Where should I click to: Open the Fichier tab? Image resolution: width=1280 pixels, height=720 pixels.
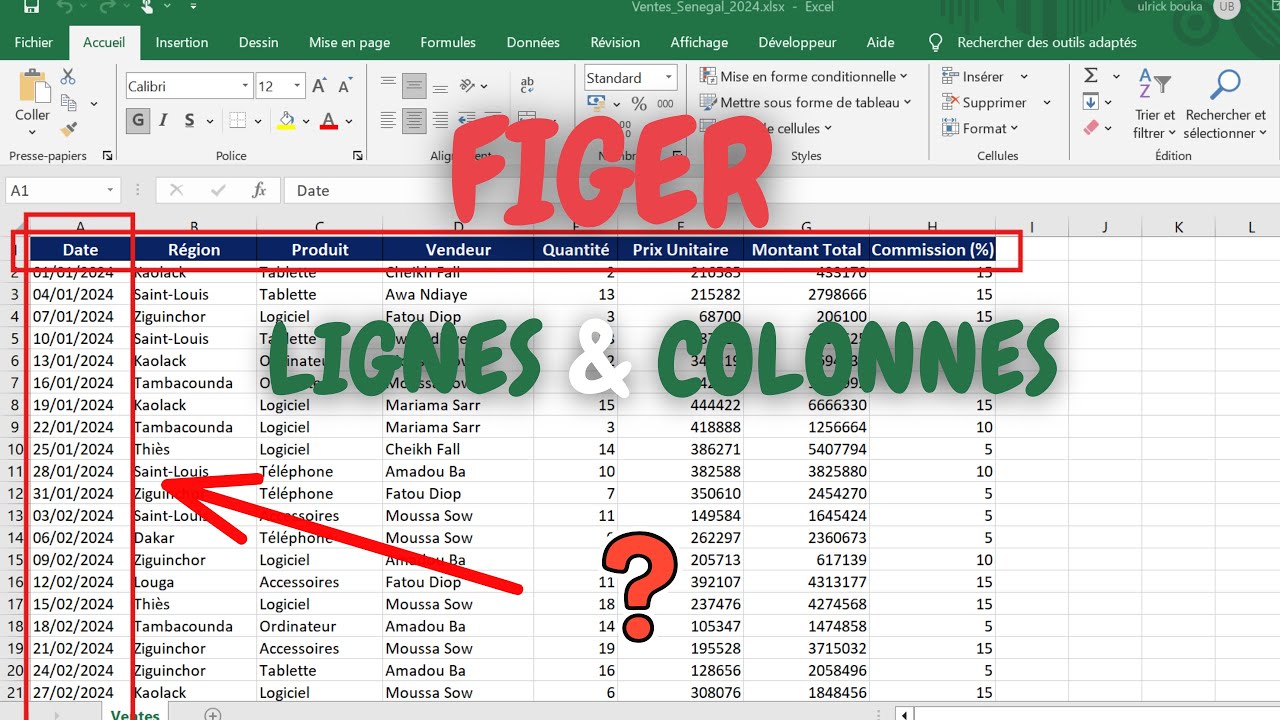[x=33, y=42]
